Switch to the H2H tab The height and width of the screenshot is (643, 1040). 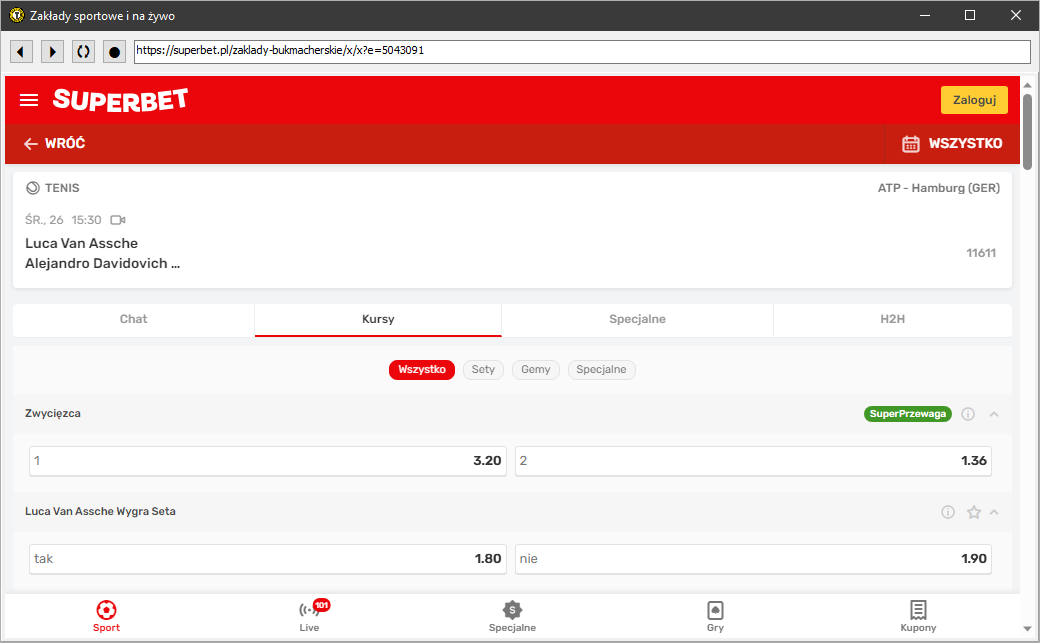(x=892, y=319)
